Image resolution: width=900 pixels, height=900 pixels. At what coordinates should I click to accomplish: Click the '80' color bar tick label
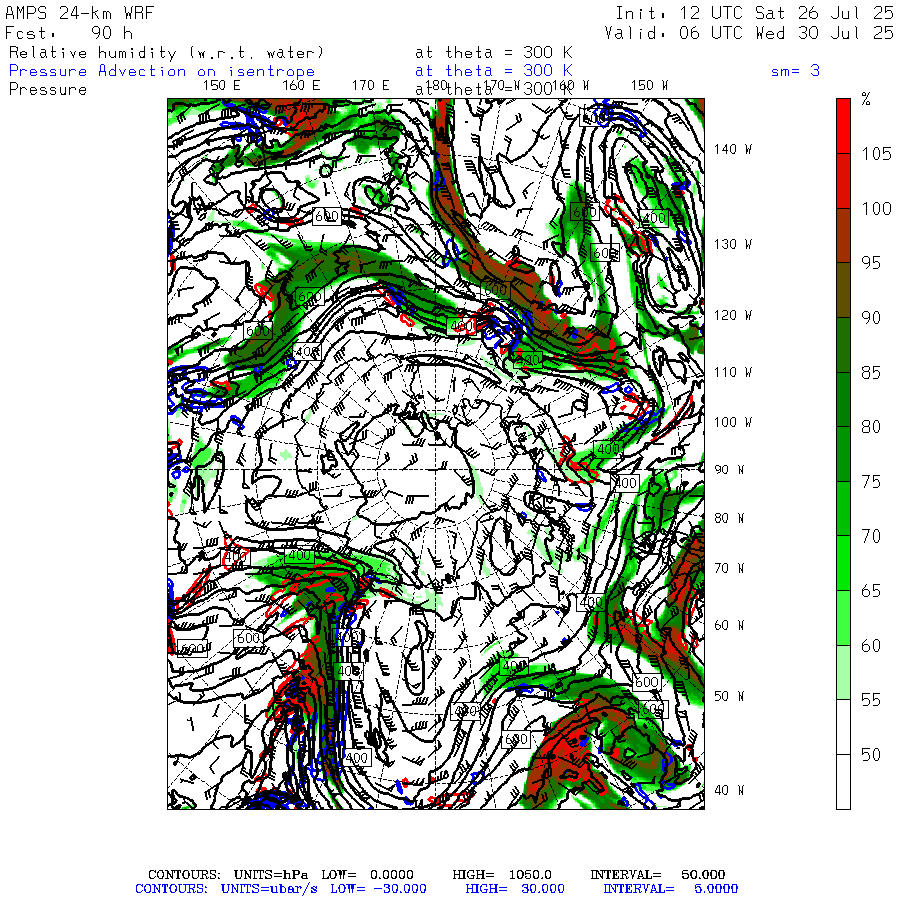coord(871,427)
